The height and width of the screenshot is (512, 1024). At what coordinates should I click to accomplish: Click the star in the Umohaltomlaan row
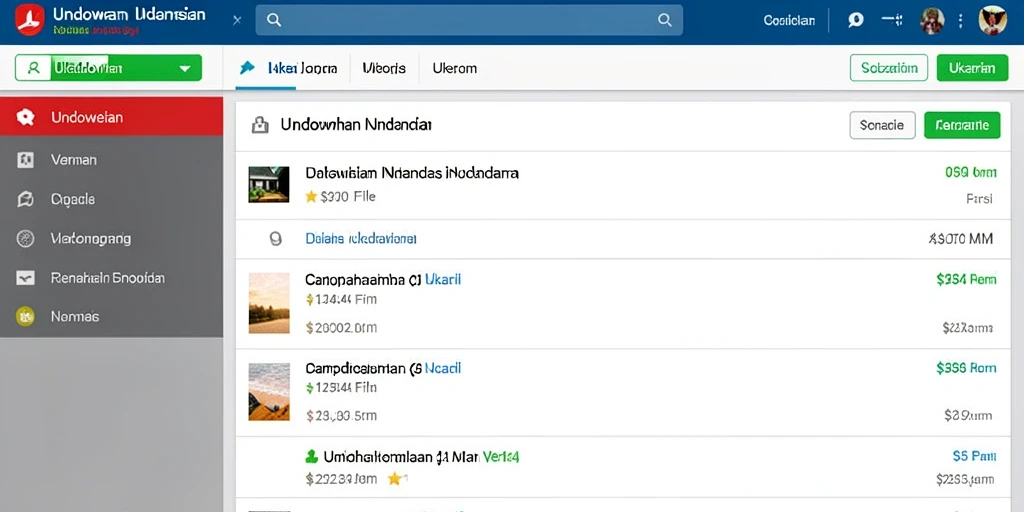[394, 479]
